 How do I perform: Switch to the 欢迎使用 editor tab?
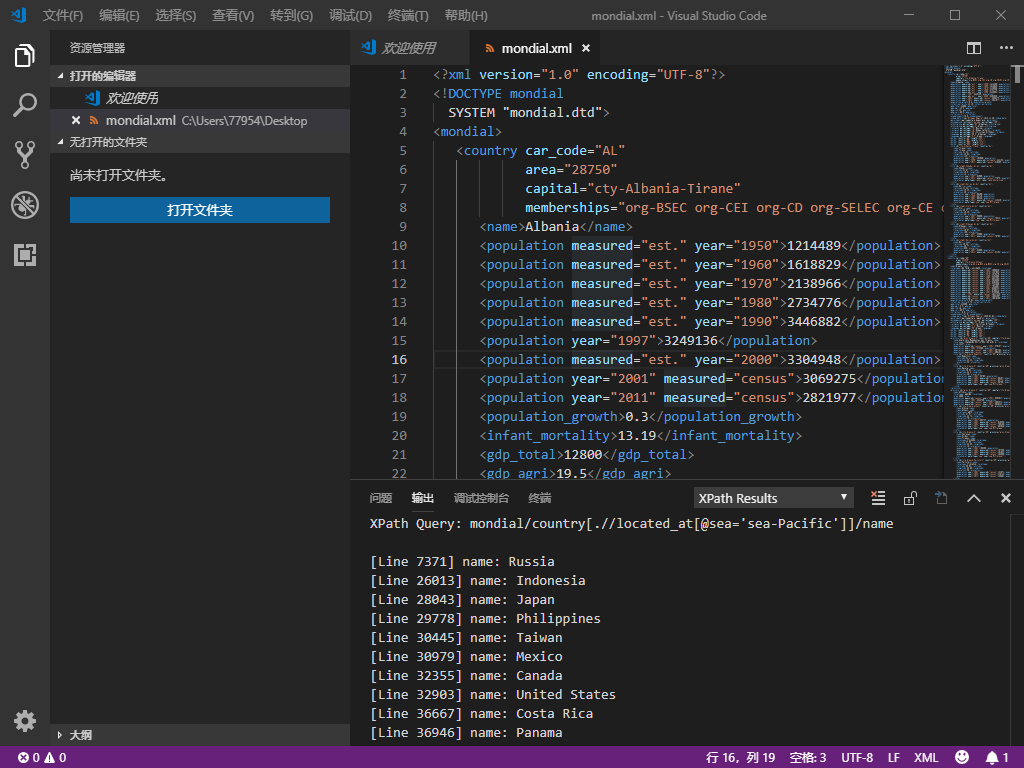click(409, 48)
